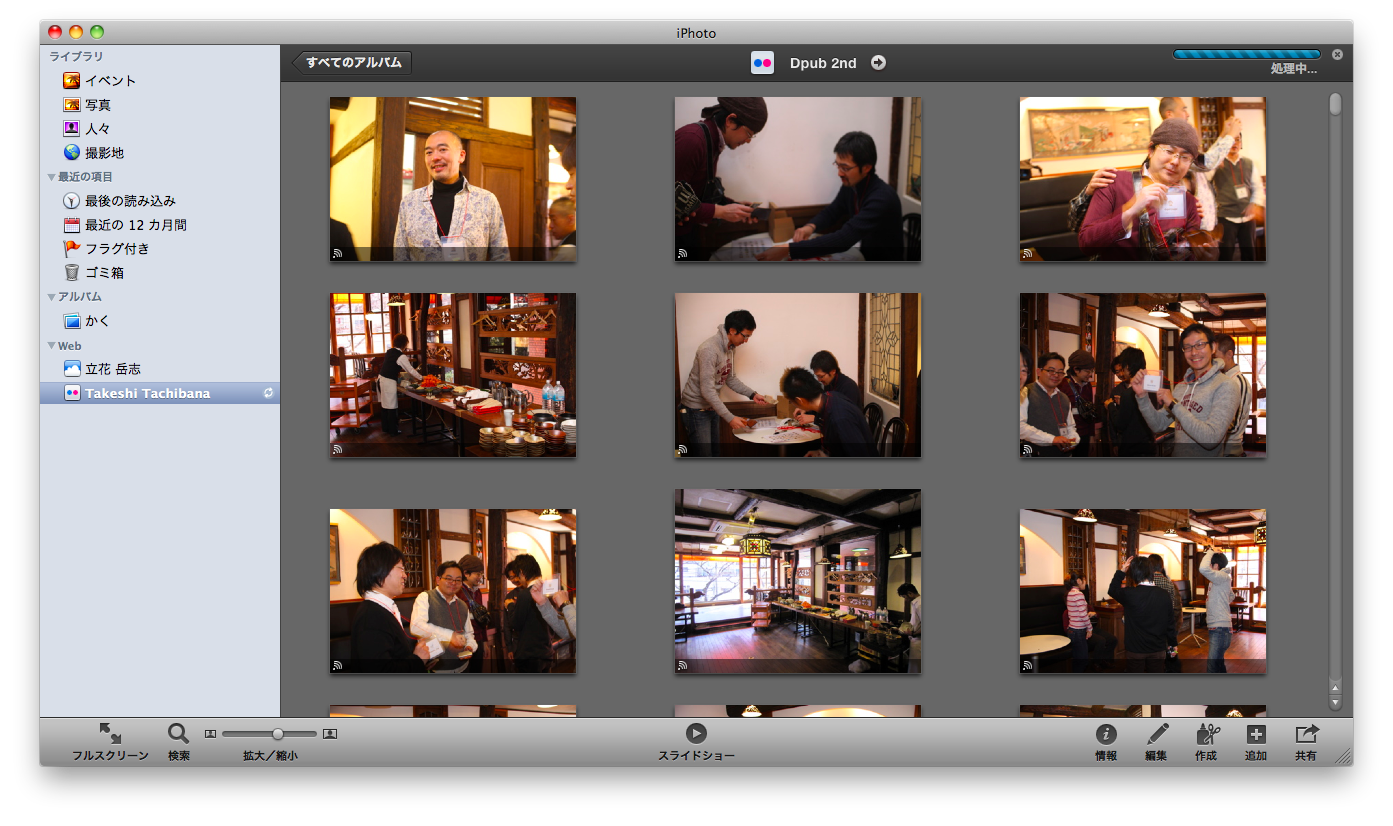Open the Create (作成) icon
This screenshot has height=826, width=1393.
1207,734
